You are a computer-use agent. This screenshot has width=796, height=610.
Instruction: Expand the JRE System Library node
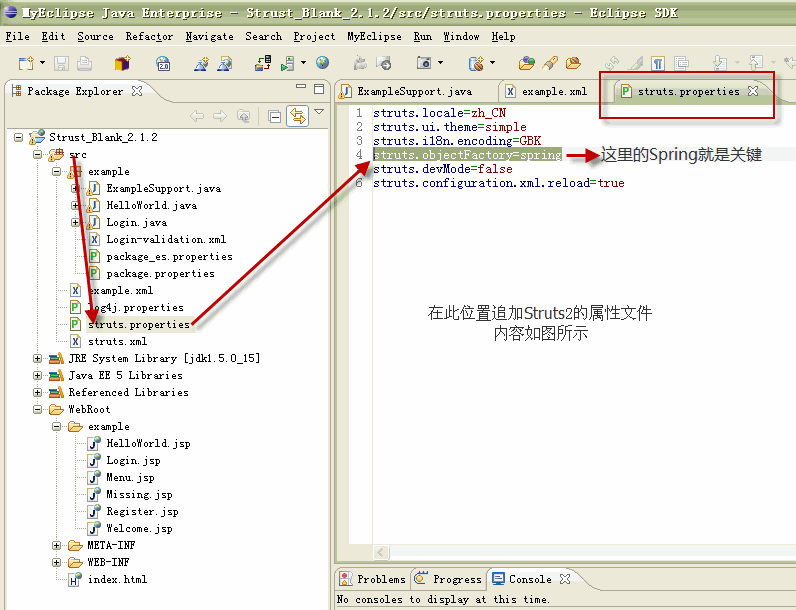[x=38, y=358]
